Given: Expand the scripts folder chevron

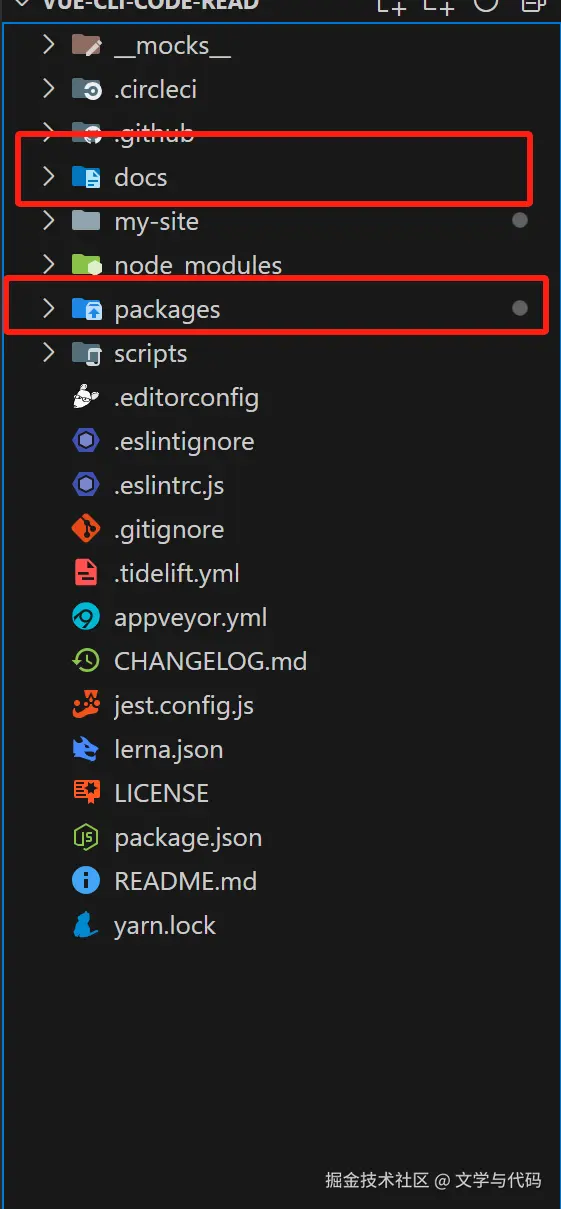Looking at the screenshot, I should click(x=47, y=354).
